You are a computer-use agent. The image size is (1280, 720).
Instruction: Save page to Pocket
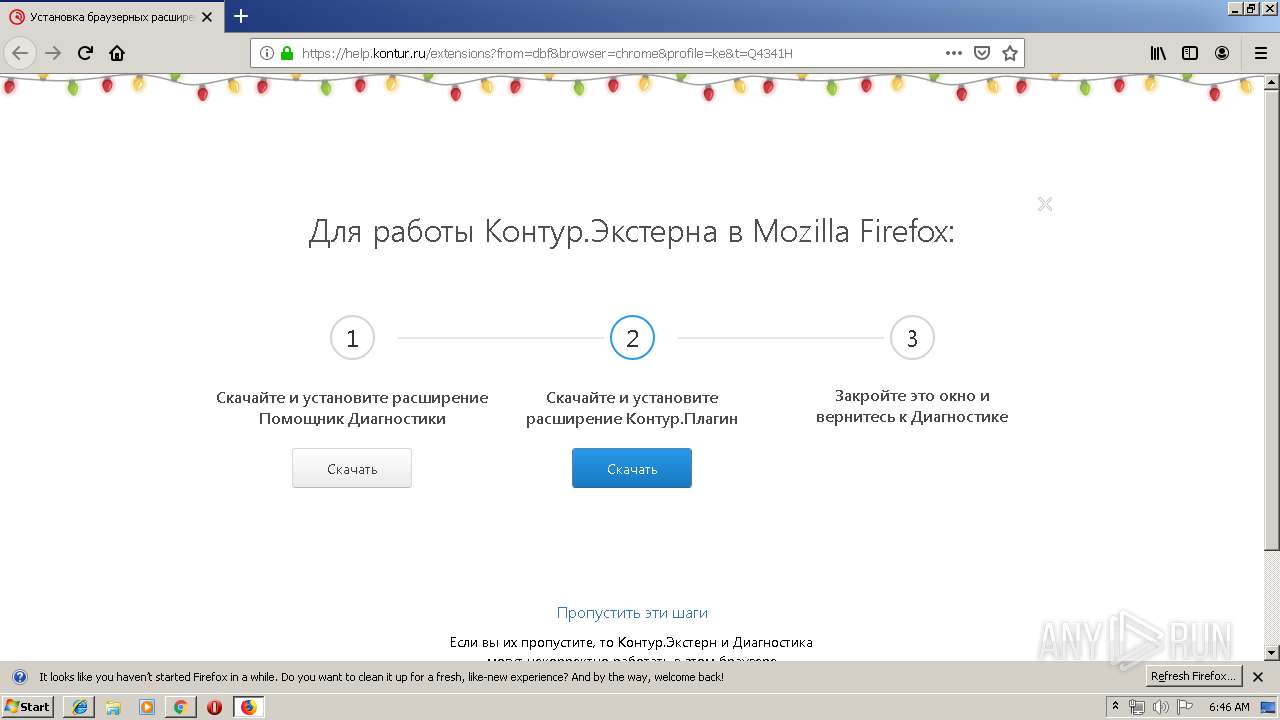click(x=982, y=53)
